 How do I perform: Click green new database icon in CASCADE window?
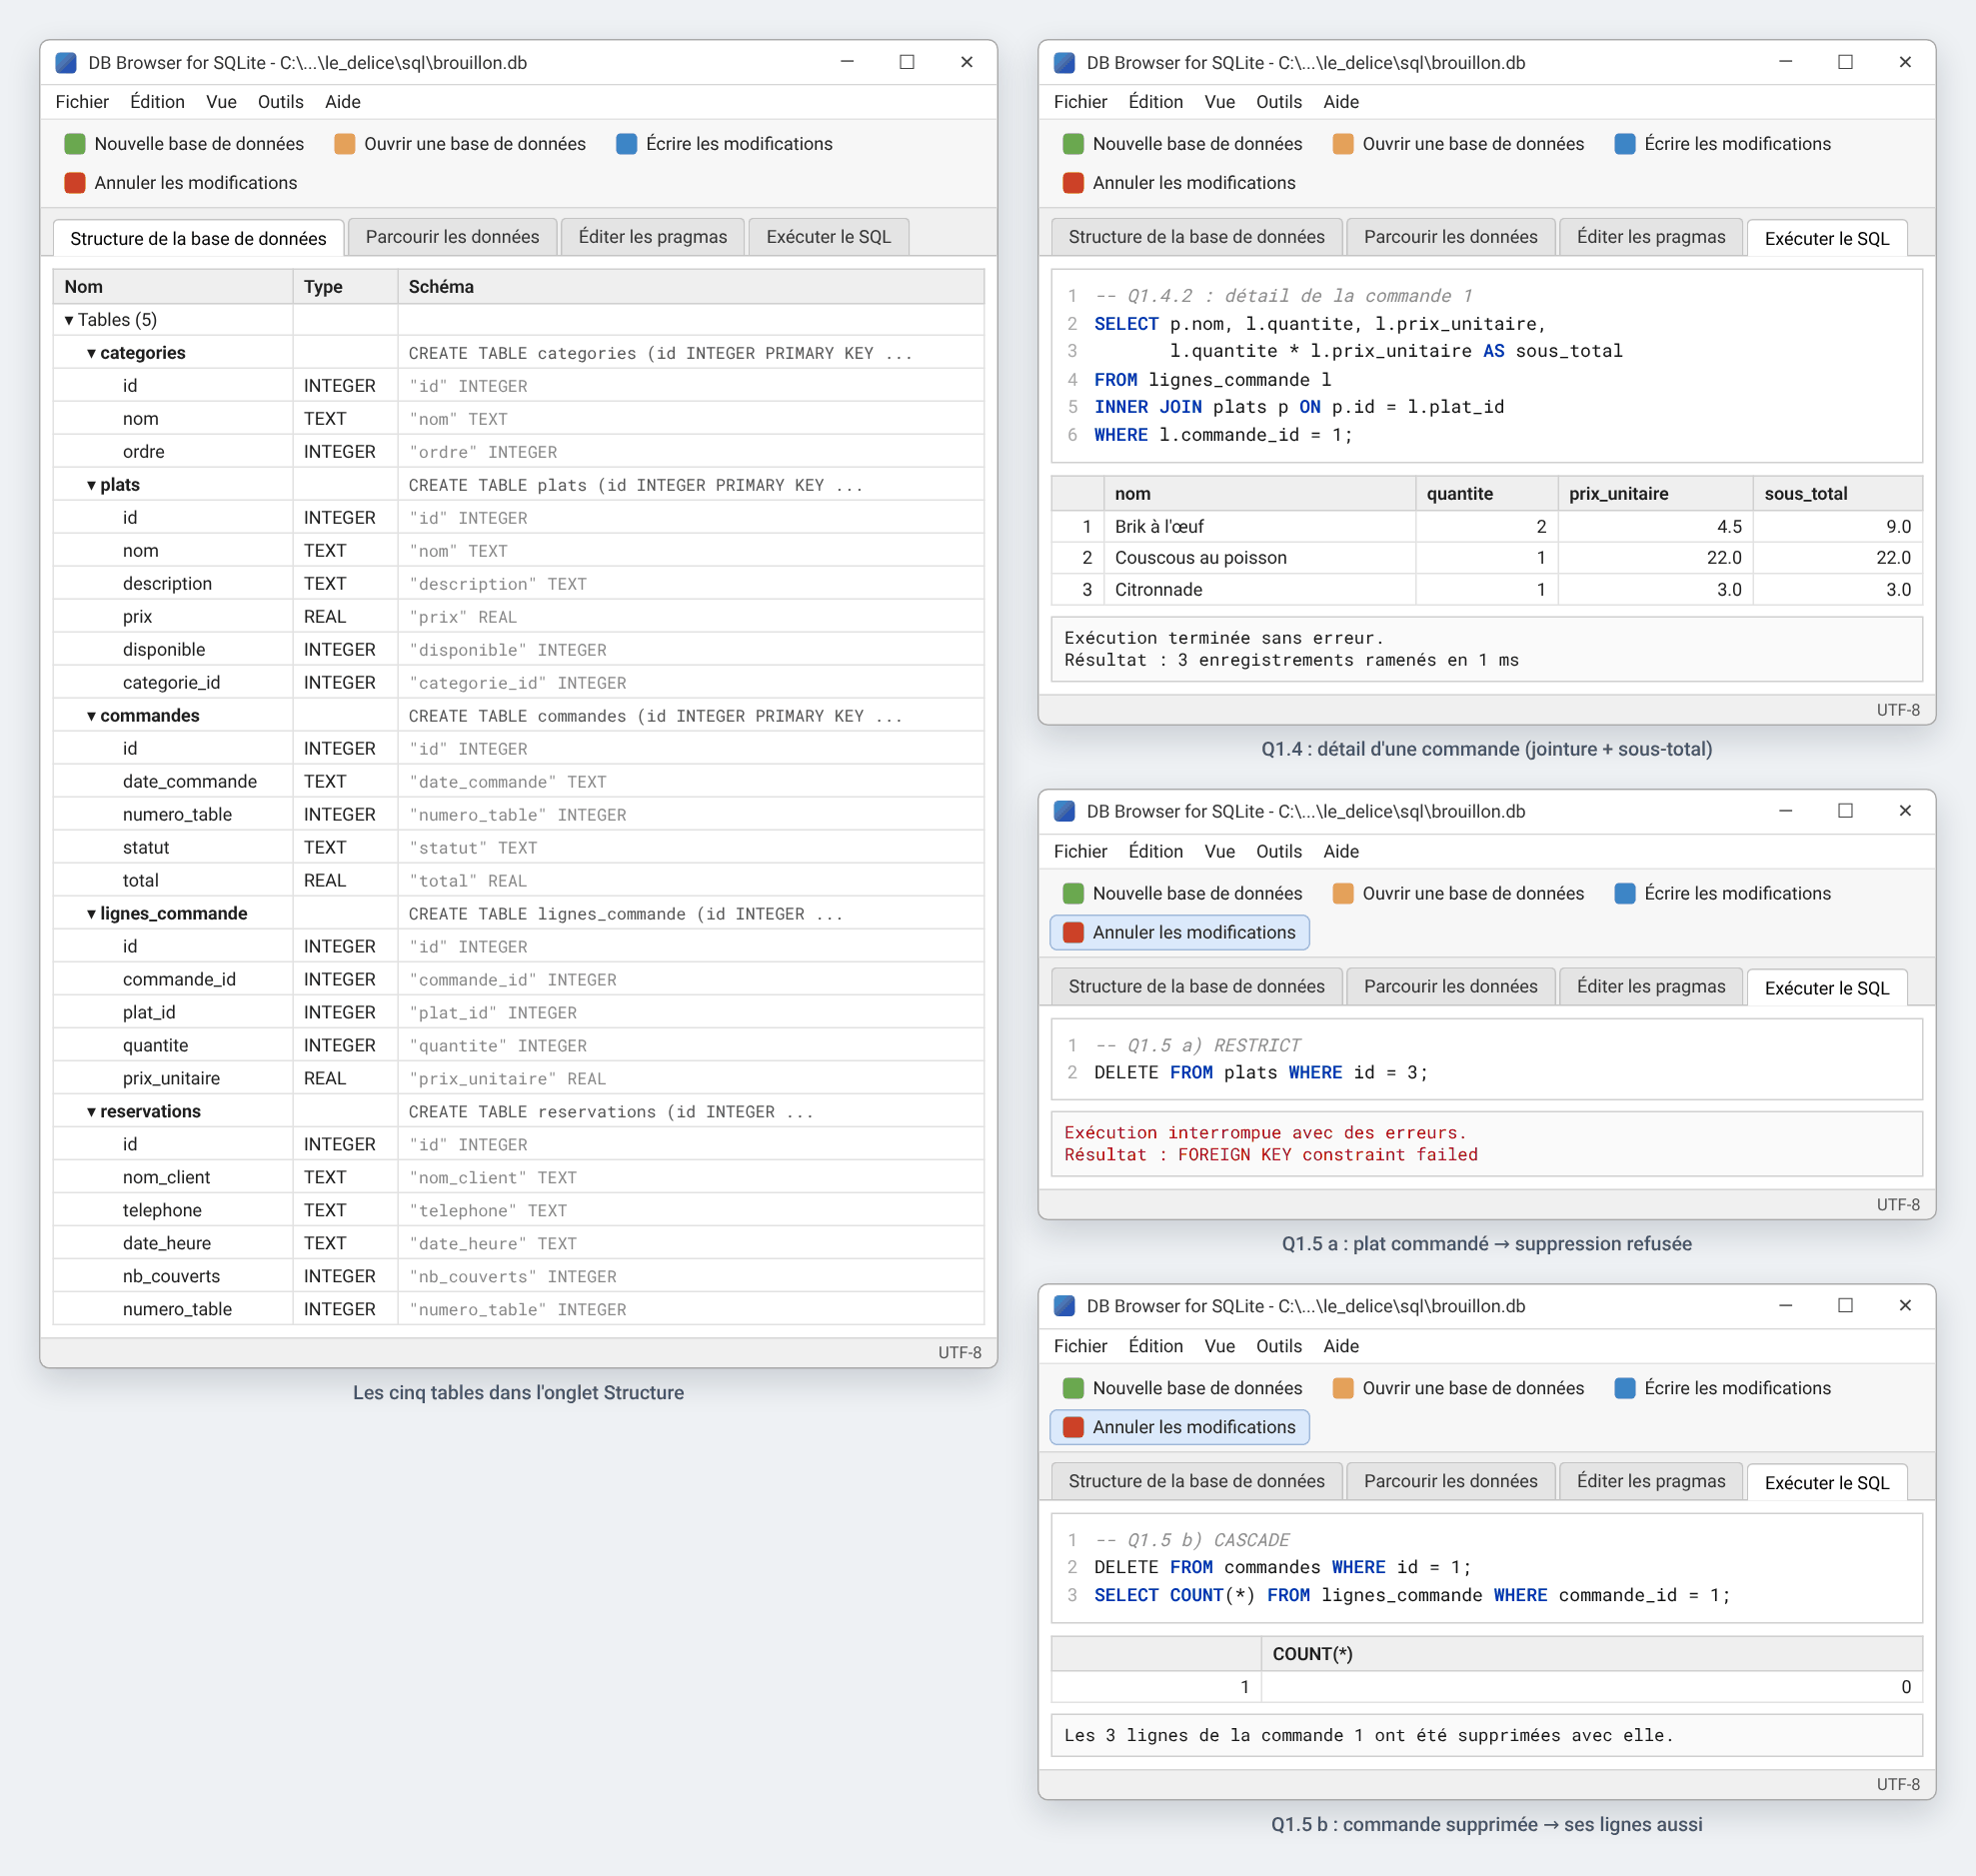click(x=1073, y=1388)
